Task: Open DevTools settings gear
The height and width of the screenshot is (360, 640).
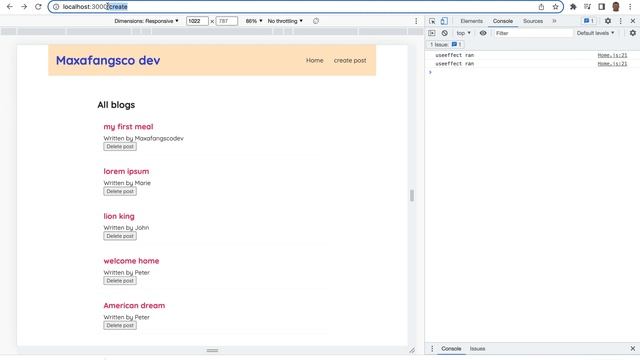Action: click(x=608, y=21)
